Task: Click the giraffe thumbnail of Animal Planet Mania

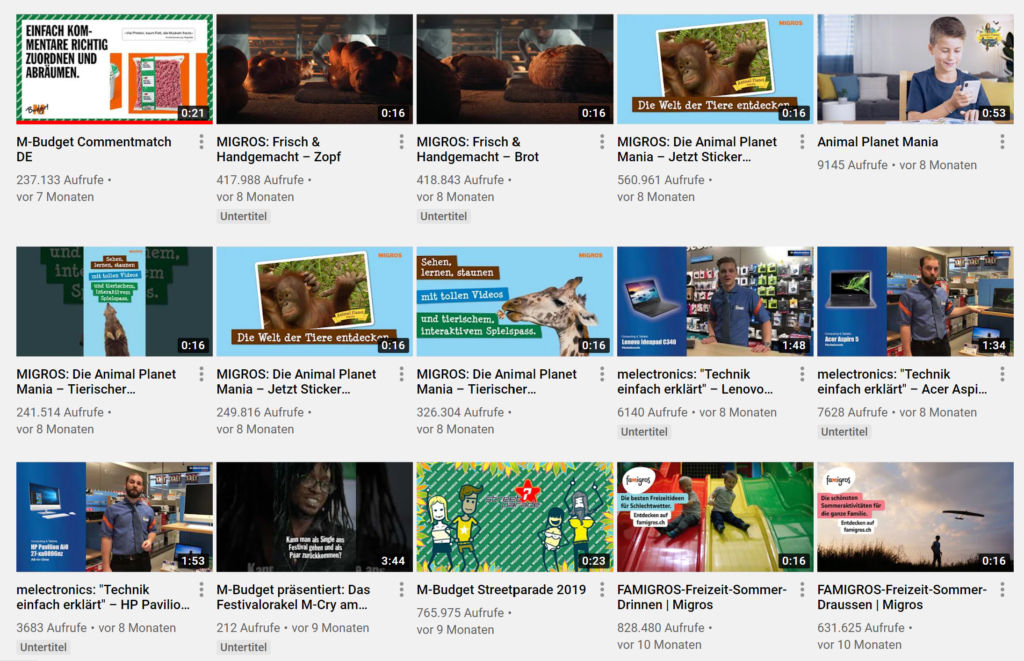Action: (514, 301)
